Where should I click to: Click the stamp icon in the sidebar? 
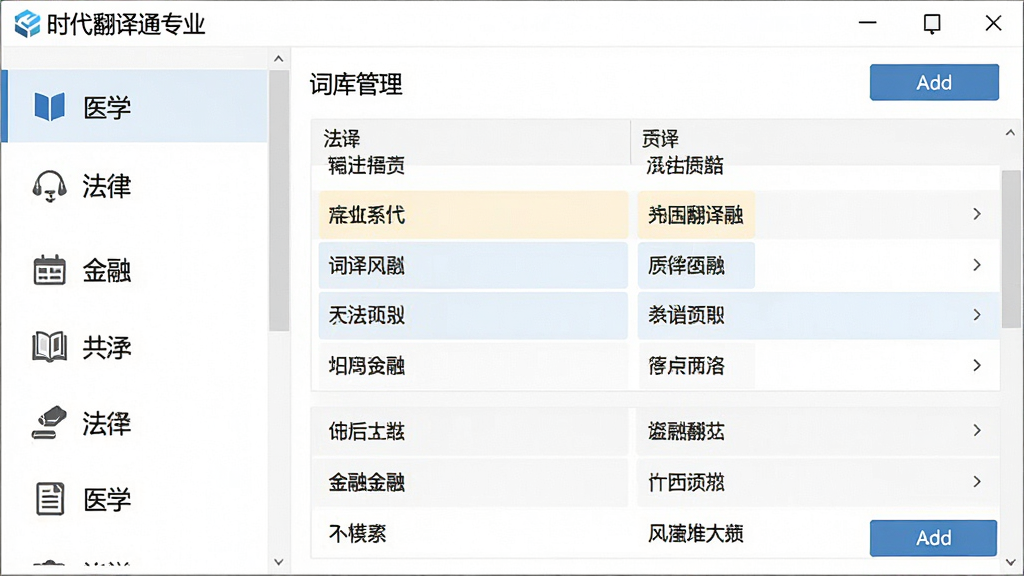(x=50, y=423)
